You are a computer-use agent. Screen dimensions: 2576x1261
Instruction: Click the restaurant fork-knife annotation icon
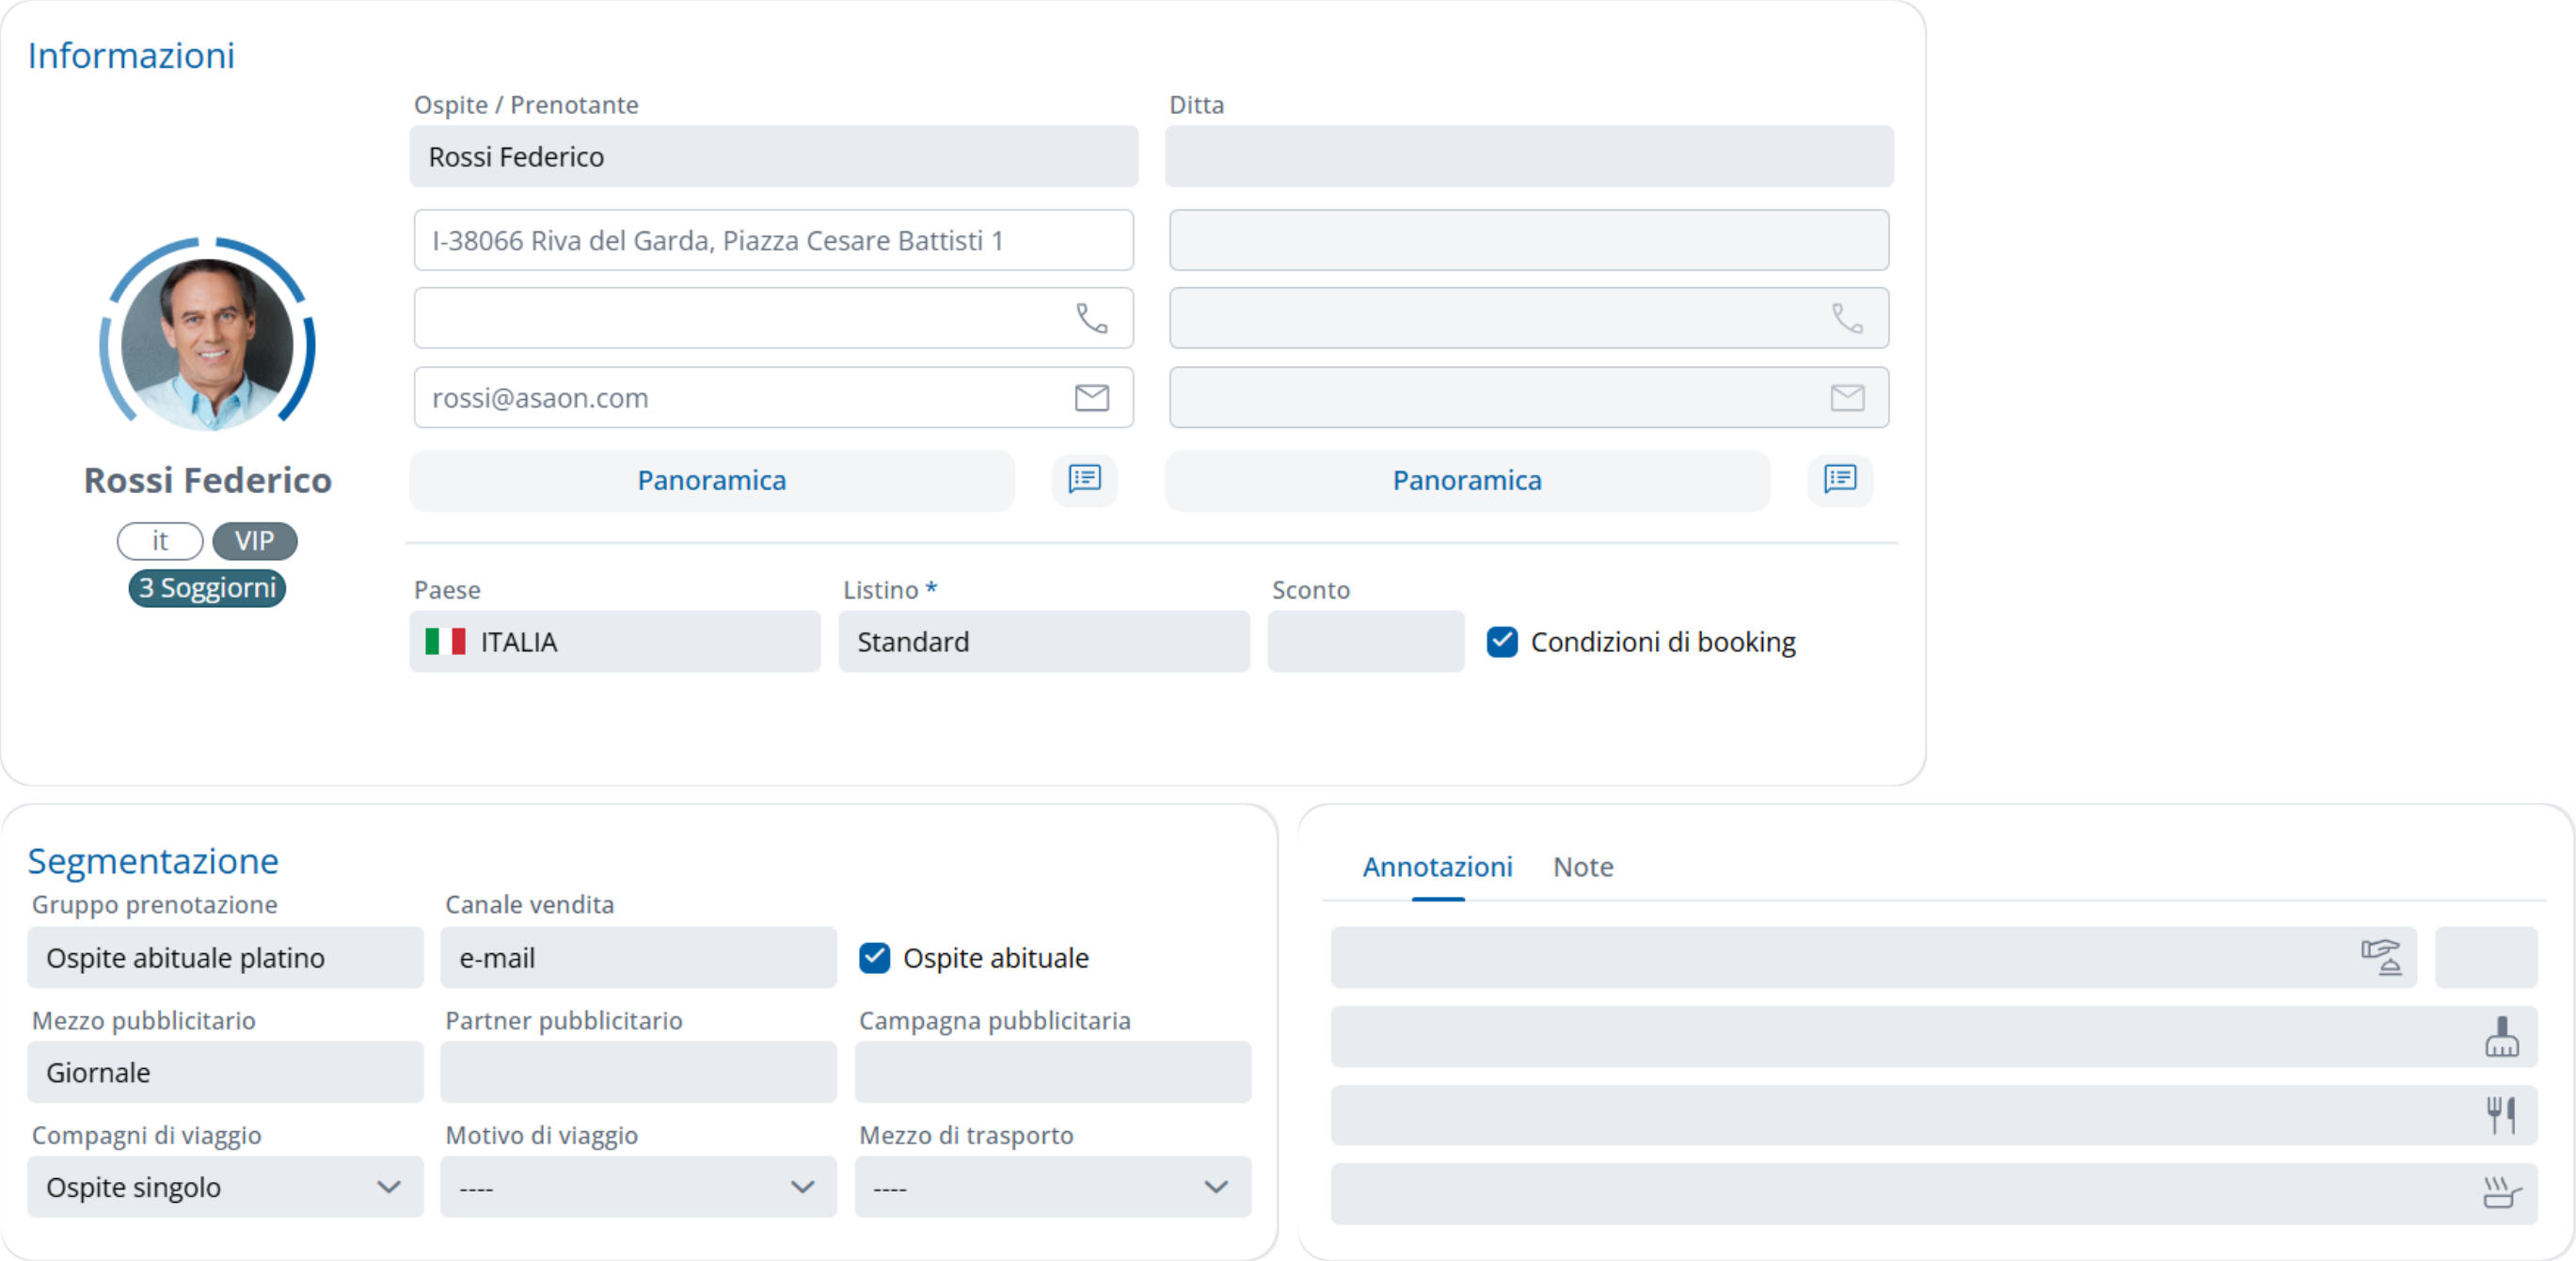(2501, 1115)
